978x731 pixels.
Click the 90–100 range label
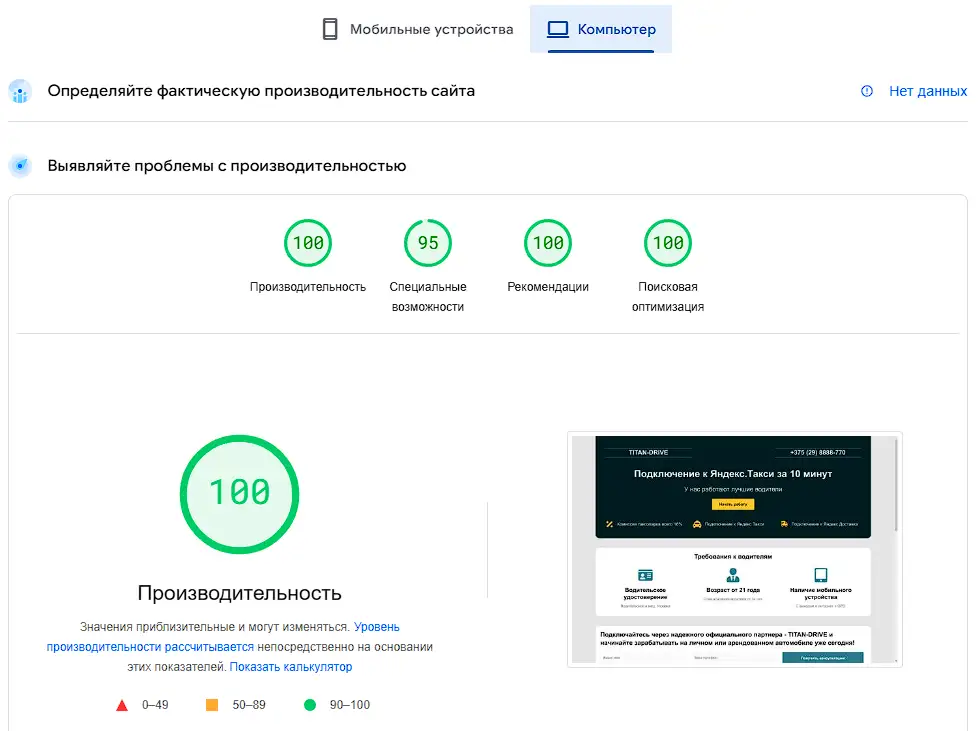click(350, 705)
